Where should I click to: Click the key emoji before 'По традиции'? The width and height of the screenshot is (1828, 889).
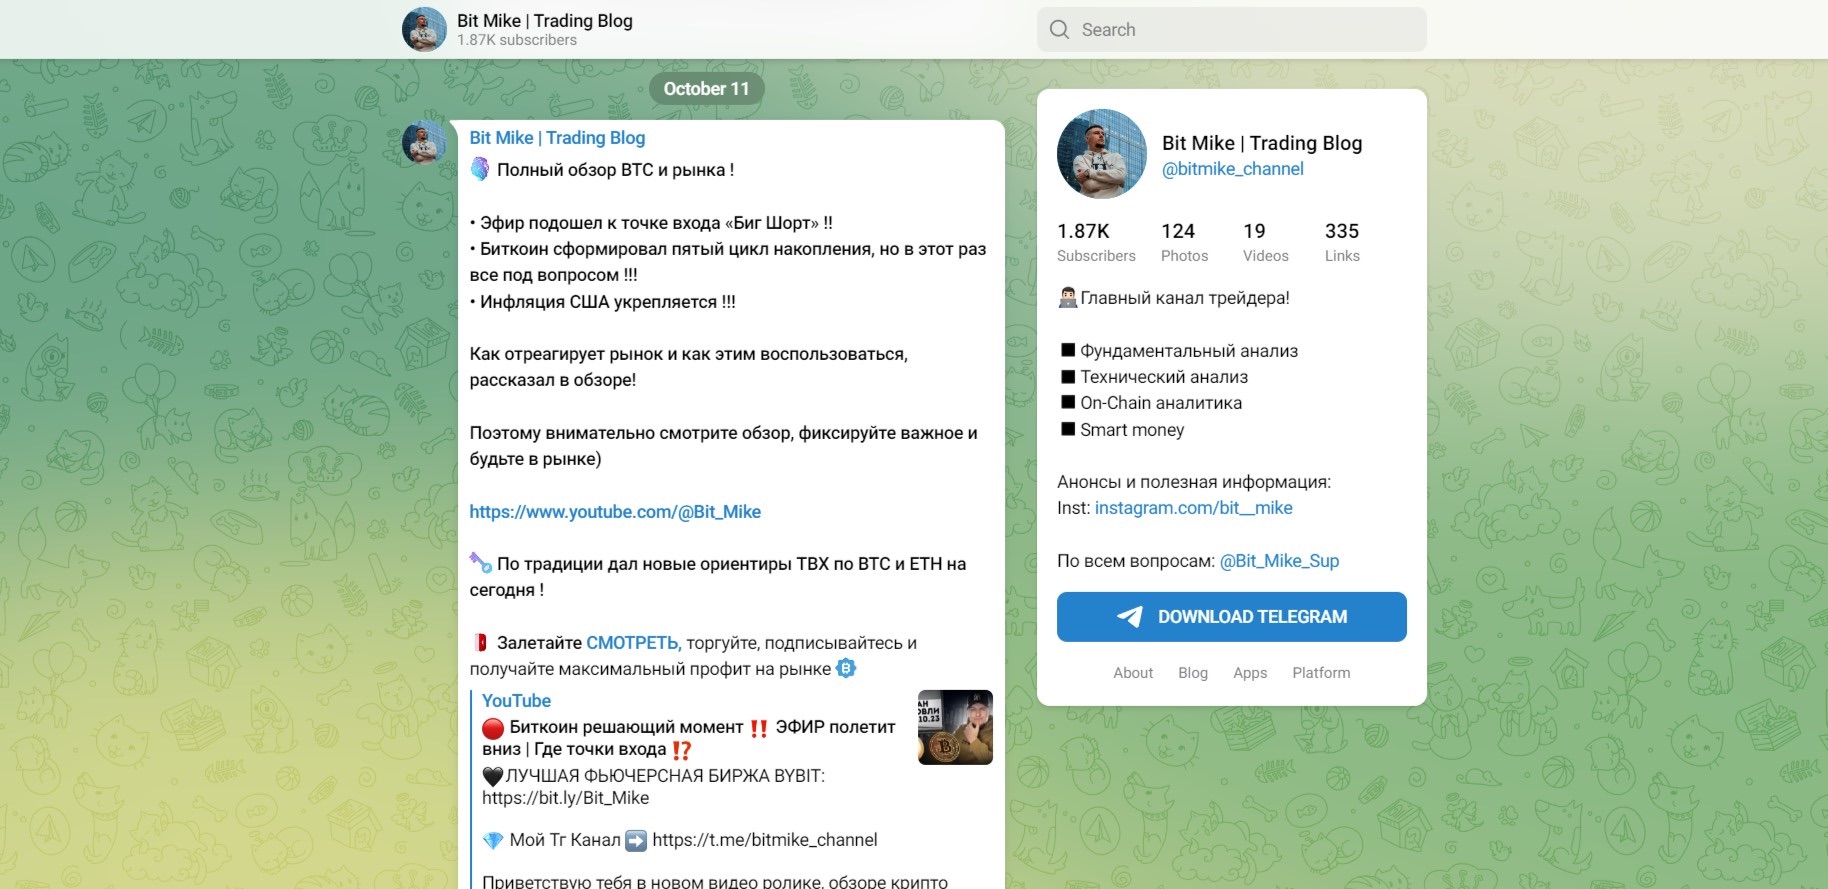point(480,563)
